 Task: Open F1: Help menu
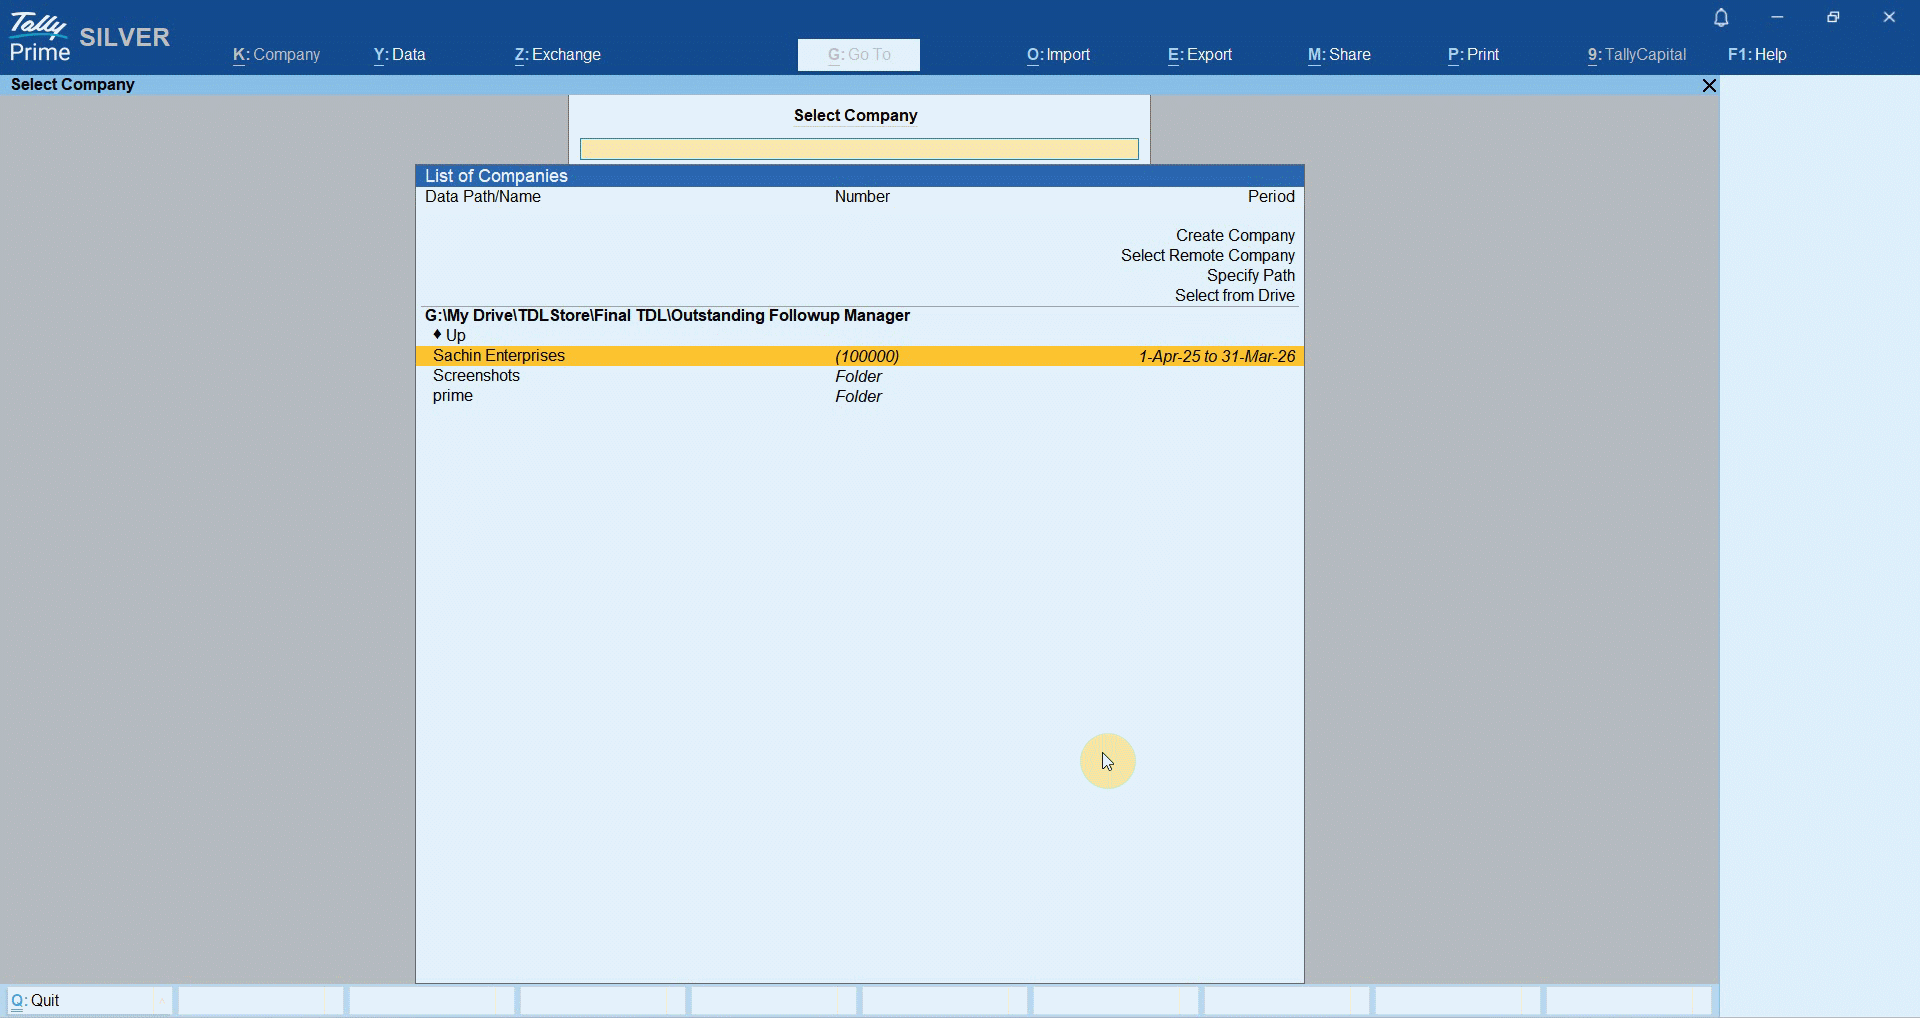click(x=1756, y=55)
